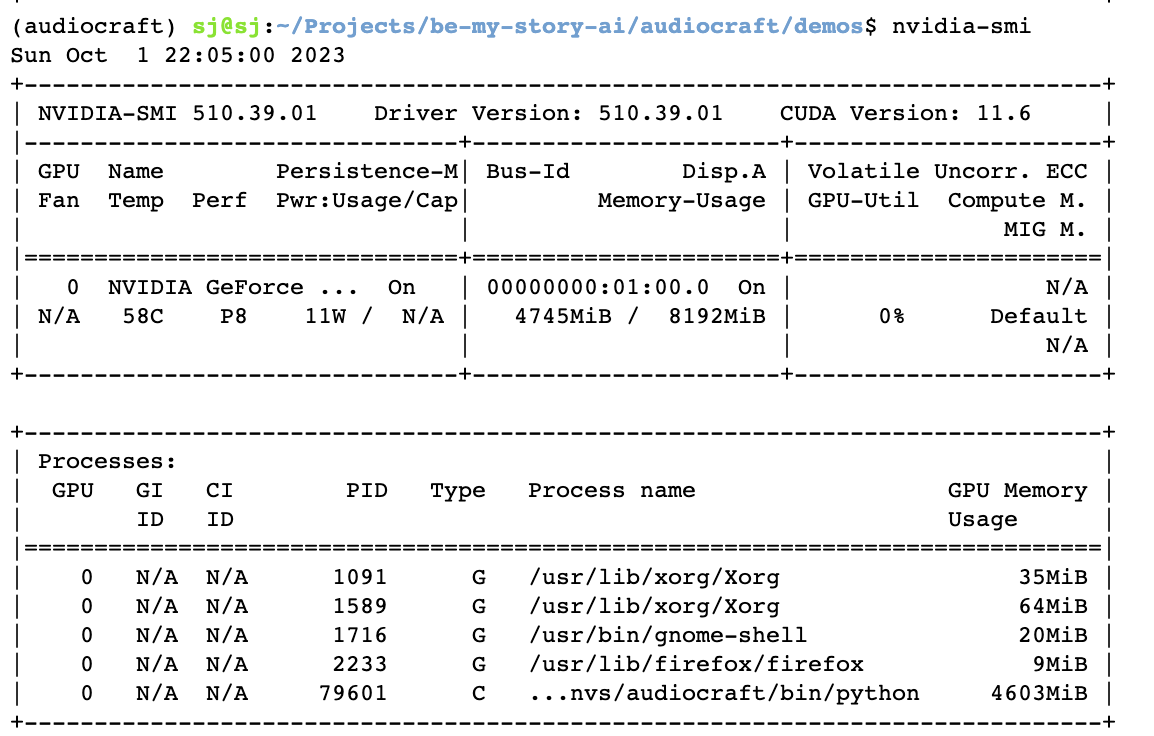Viewport: 1154px width, 736px height.
Task: Click PID 2233 of firefox process
Action: tap(360, 665)
